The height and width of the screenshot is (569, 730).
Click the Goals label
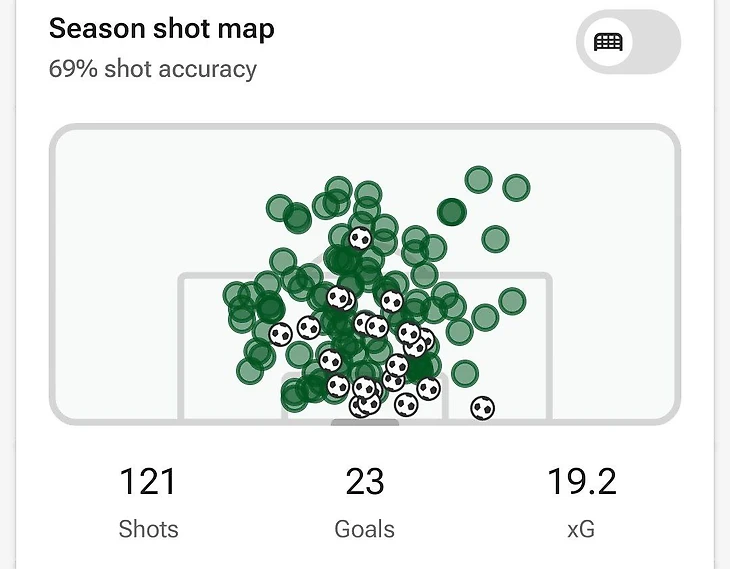(x=365, y=528)
